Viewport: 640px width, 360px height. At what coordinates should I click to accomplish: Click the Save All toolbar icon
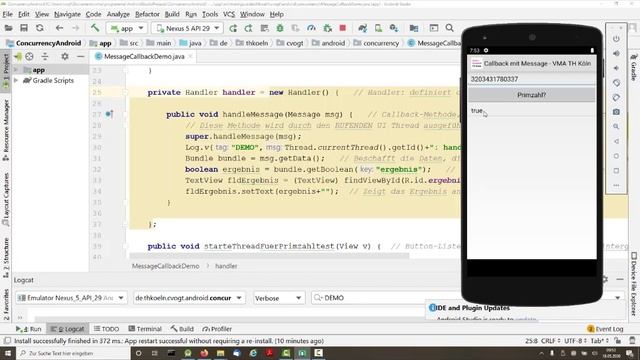click(24, 28)
